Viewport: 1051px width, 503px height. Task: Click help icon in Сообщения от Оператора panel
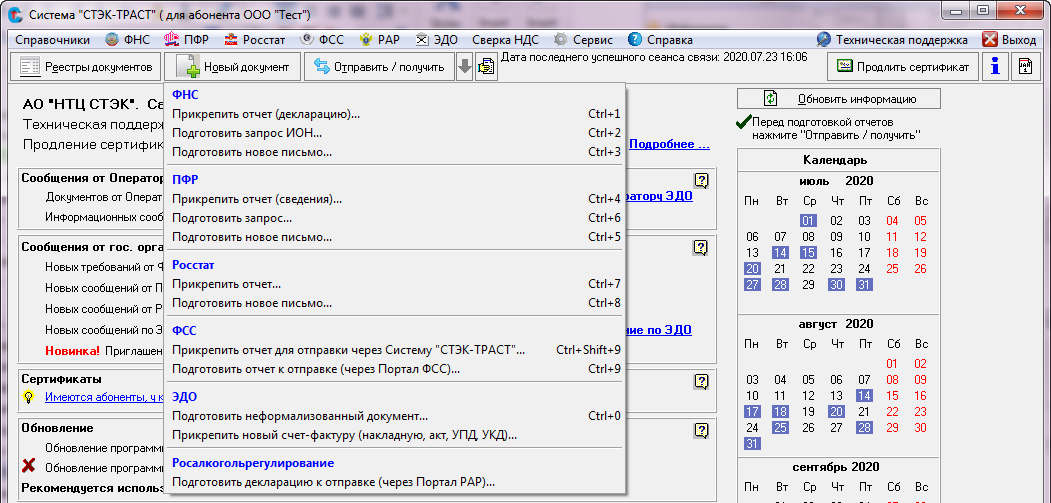pos(700,180)
